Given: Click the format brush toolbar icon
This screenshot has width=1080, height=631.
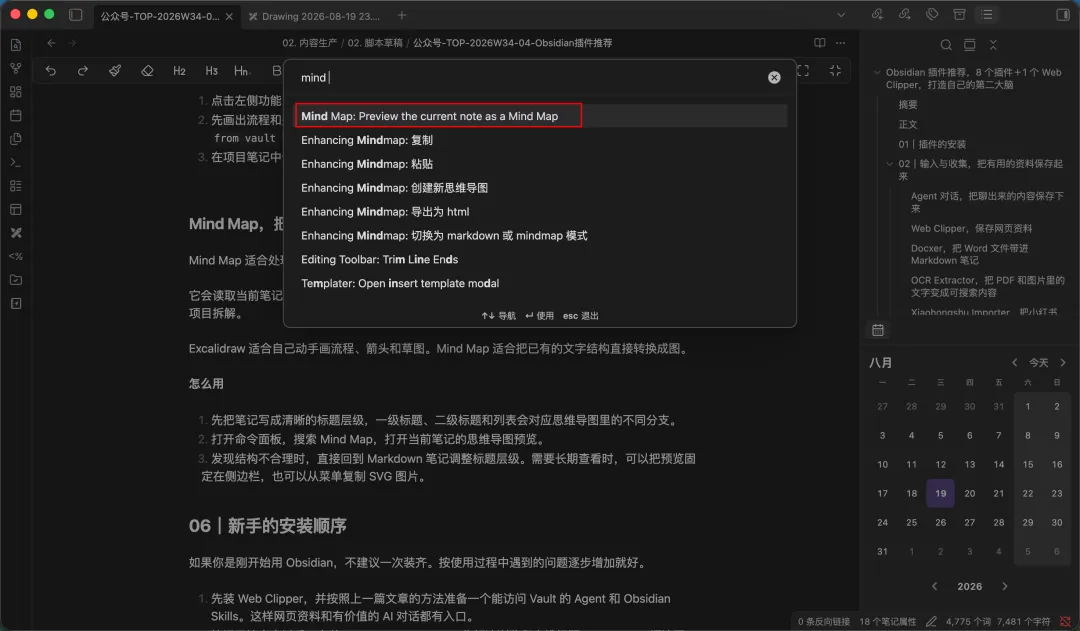Looking at the screenshot, I should 115,70.
